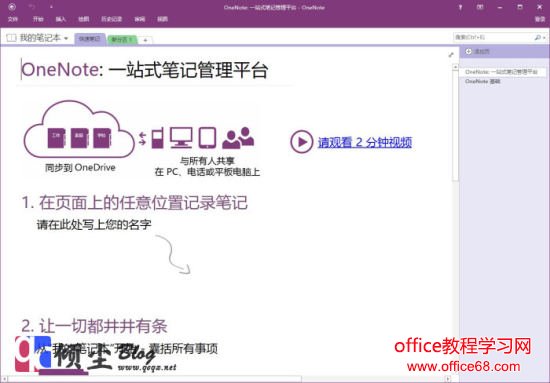Click the magnifier search icon

pos(537,37)
